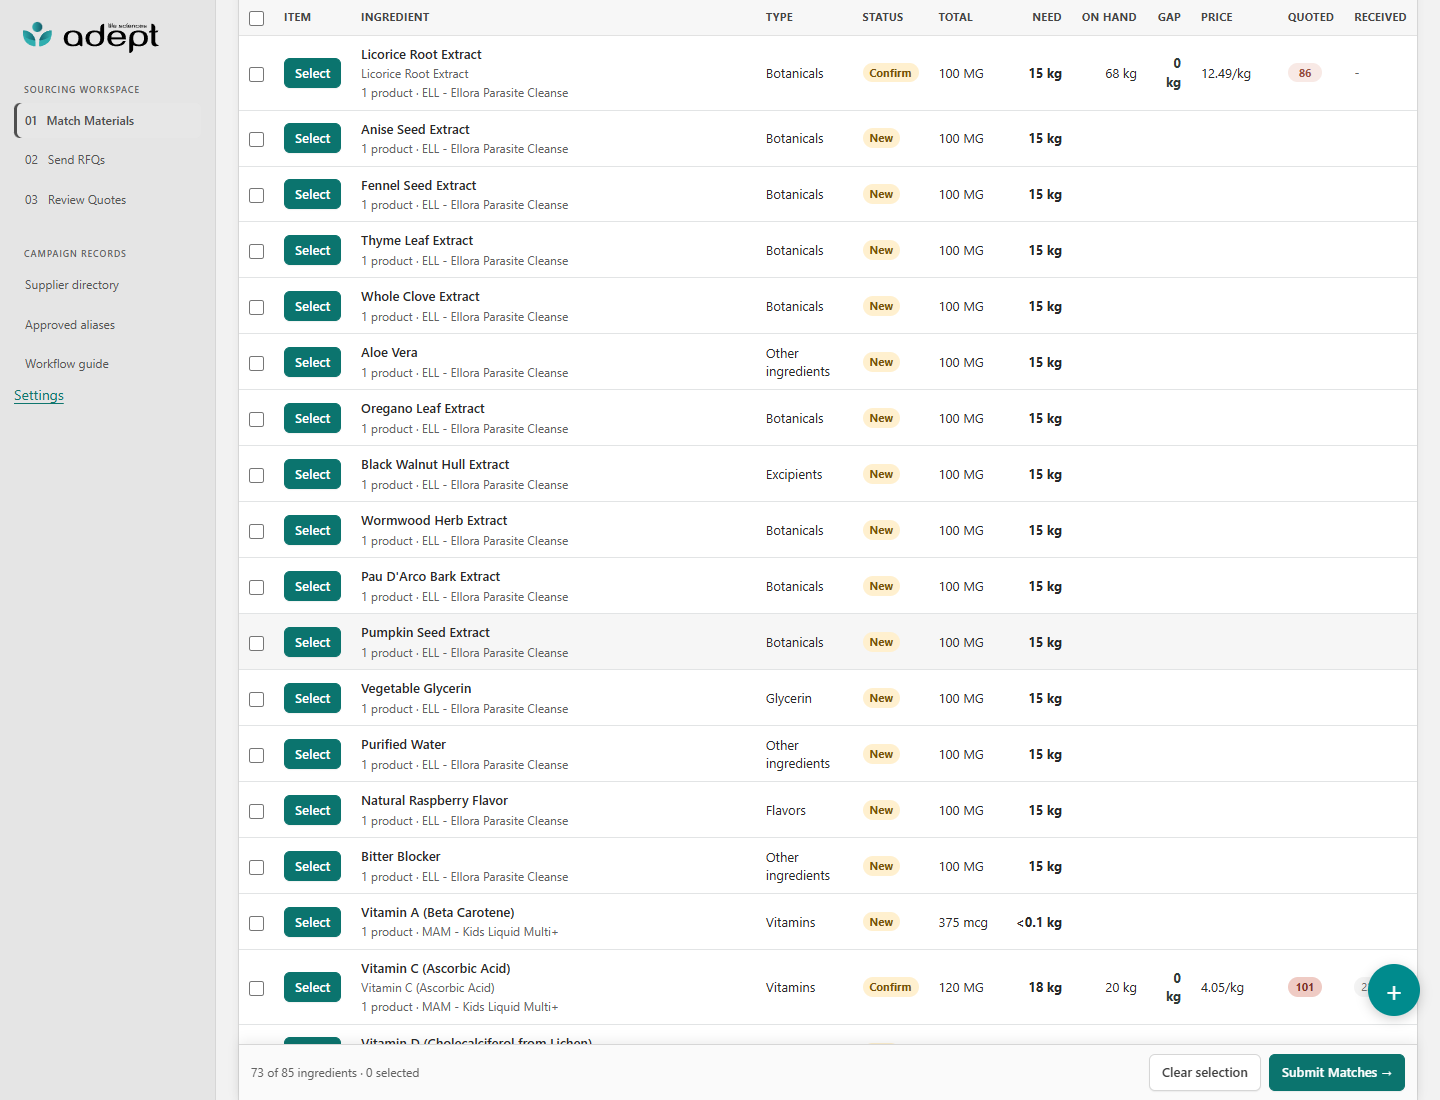Click the New status badge for Fennel Seed Extract
Image resolution: width=1440 pixels, height=1100 pixels.
click(881, 194)
